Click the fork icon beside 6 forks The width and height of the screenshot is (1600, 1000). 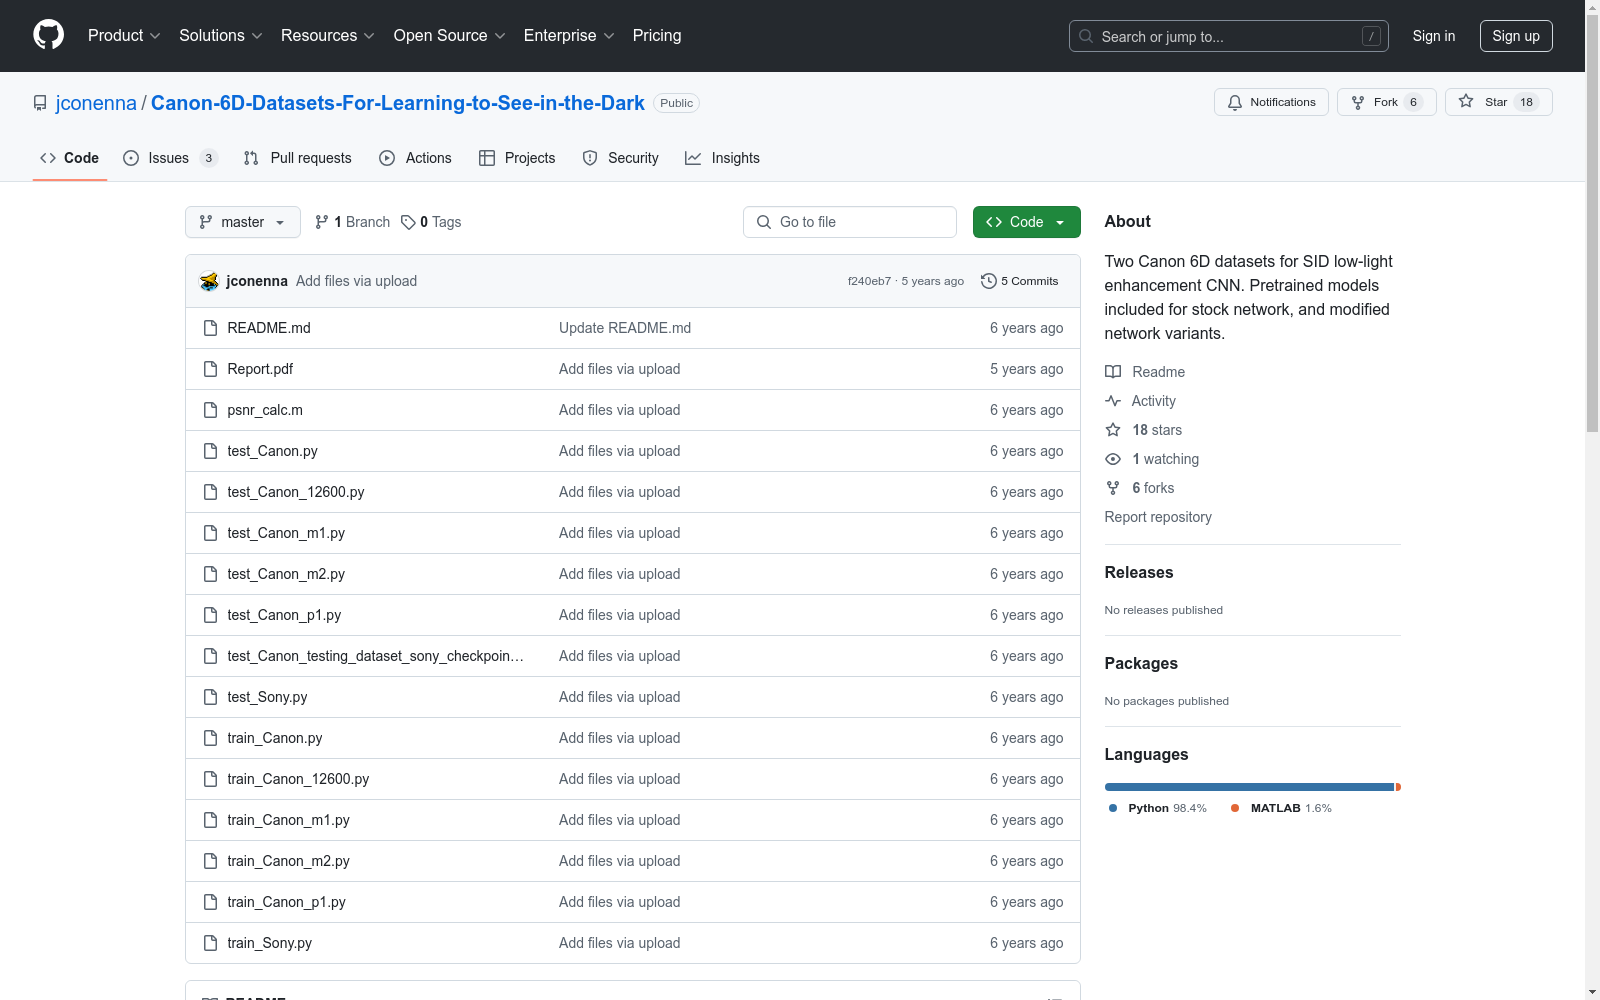pyautogui.click(x=1113, y=488)
